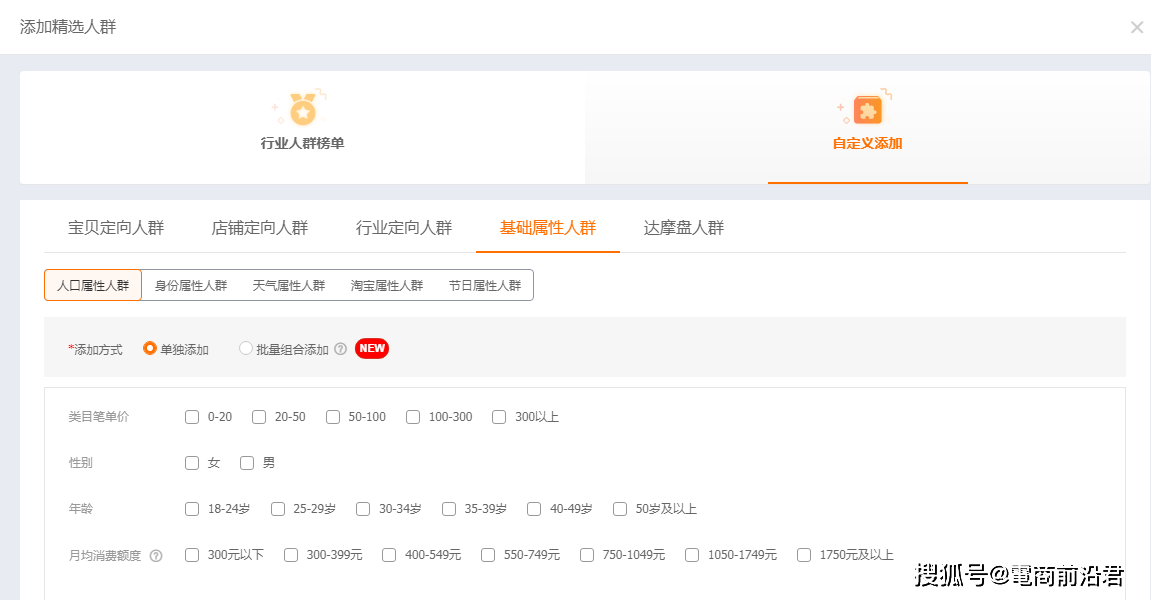The image size is (1151, 600).
Task: Tick the 100-300 price checkbox
Action: pos(413,417)
